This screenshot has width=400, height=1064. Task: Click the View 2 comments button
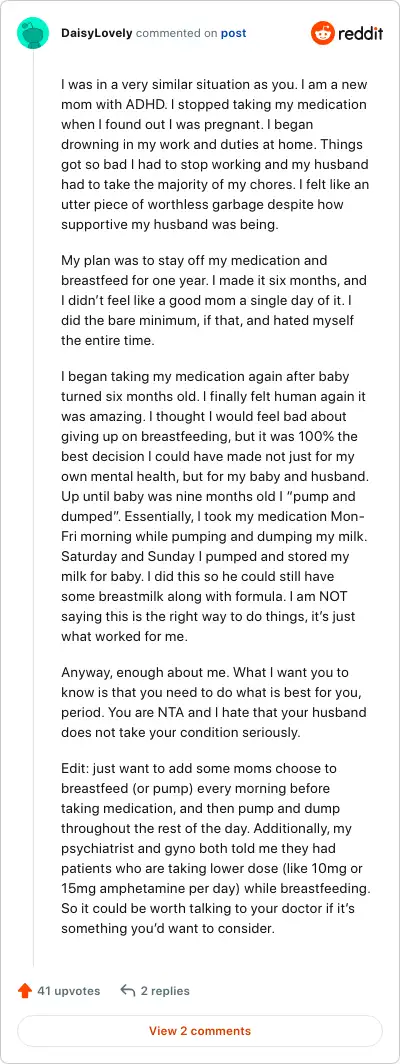click(200, 1031)
